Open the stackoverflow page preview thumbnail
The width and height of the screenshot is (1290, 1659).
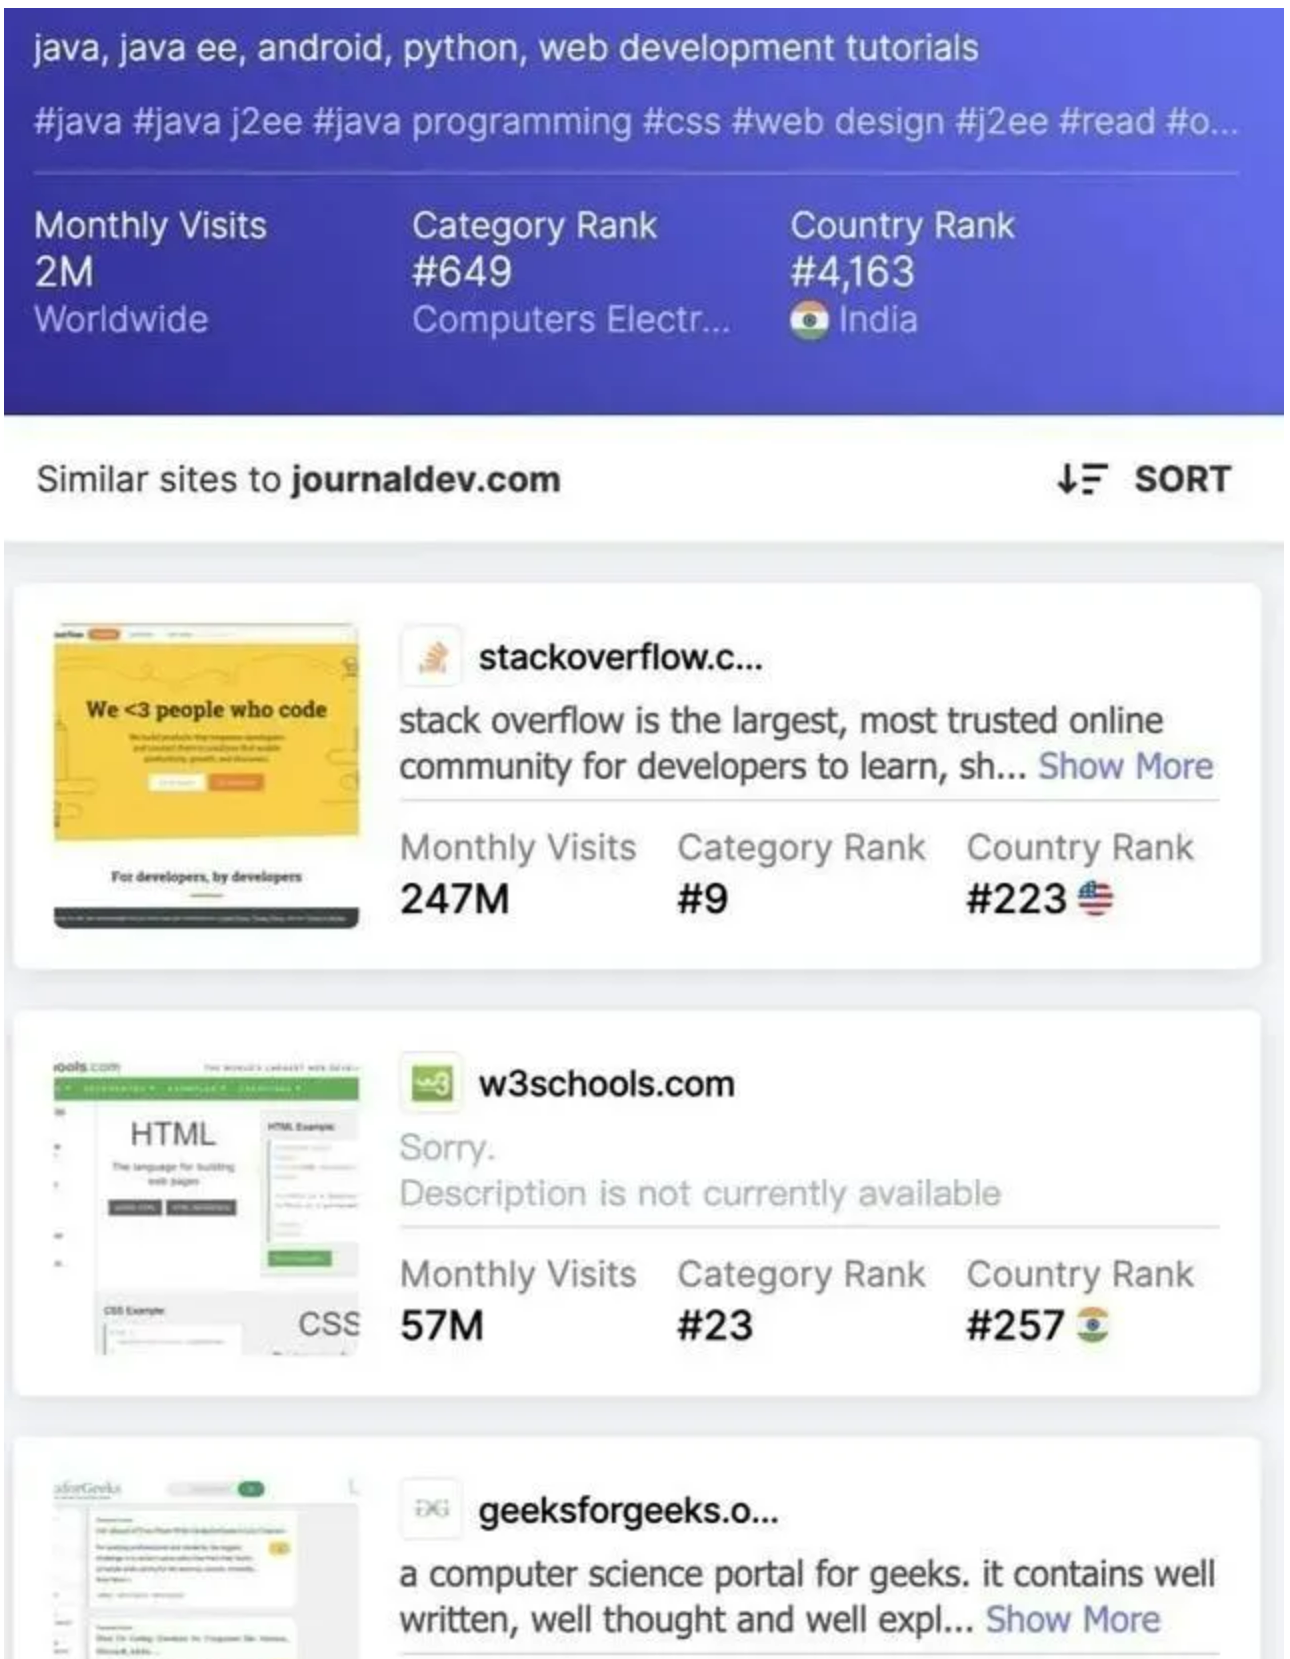pos(206,776)
